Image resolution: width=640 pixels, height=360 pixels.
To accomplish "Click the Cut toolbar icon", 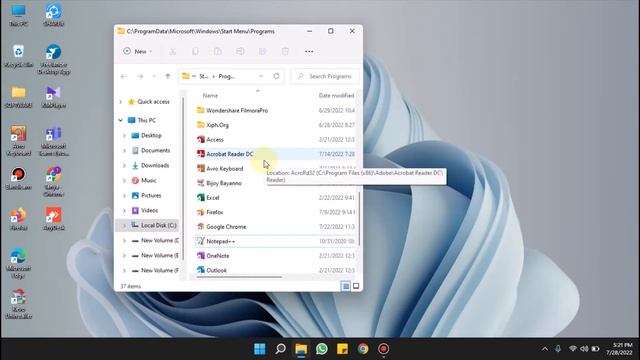I will 173,51.
